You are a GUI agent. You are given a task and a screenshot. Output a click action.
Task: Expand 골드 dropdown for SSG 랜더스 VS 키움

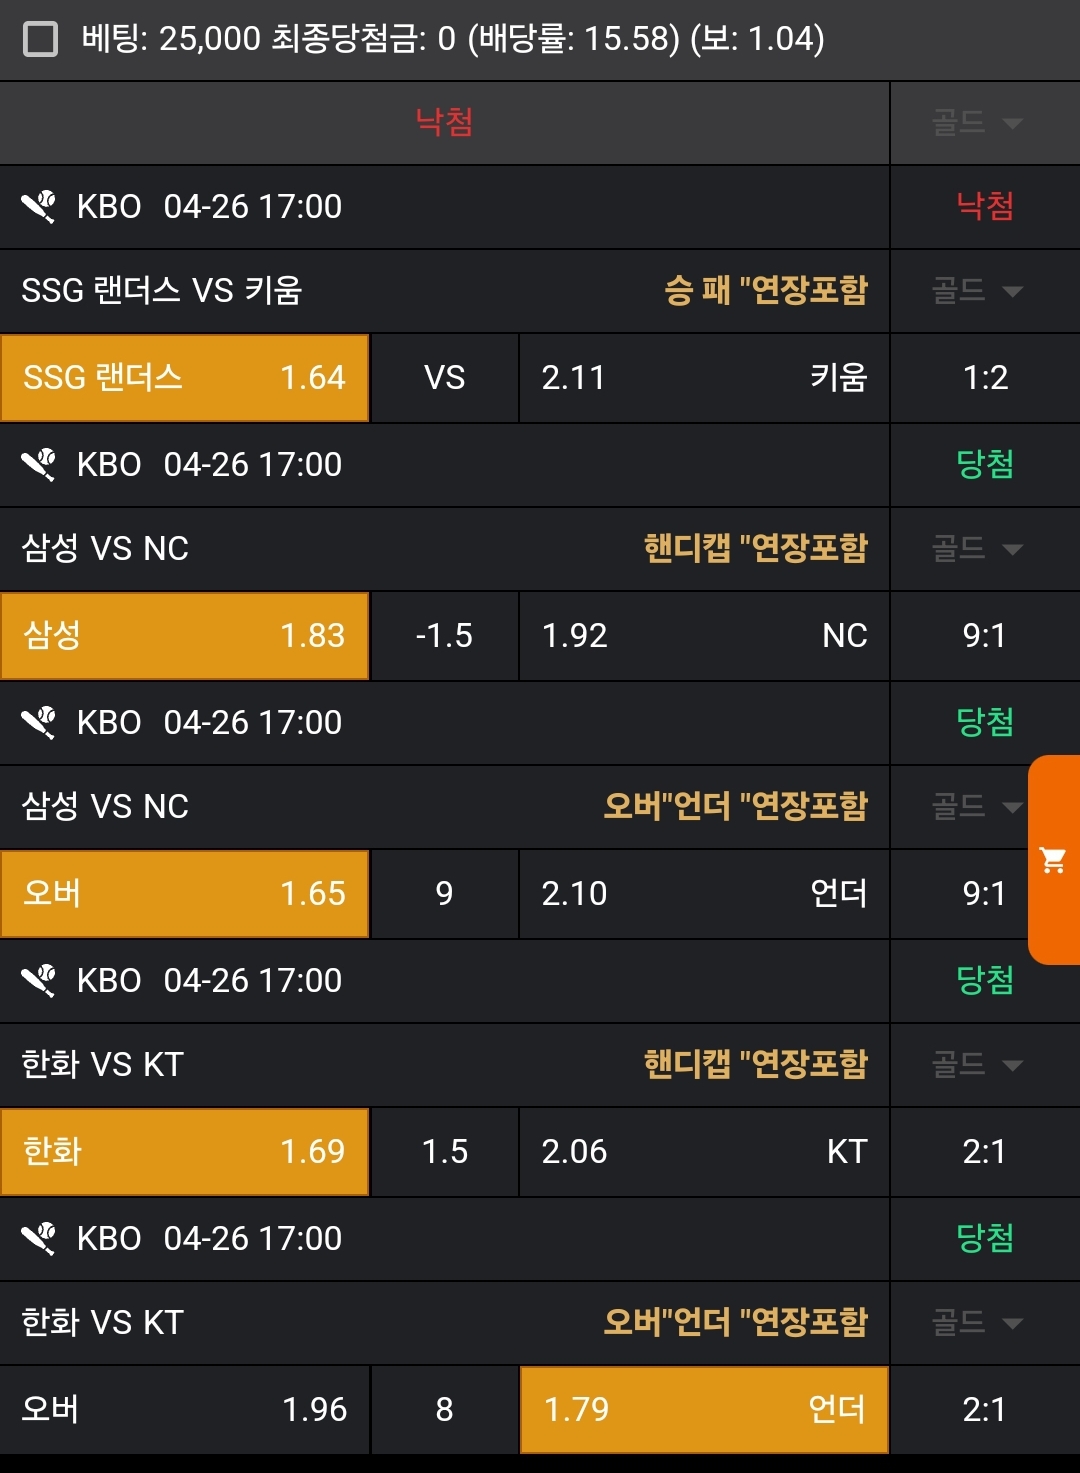[977, 291]
